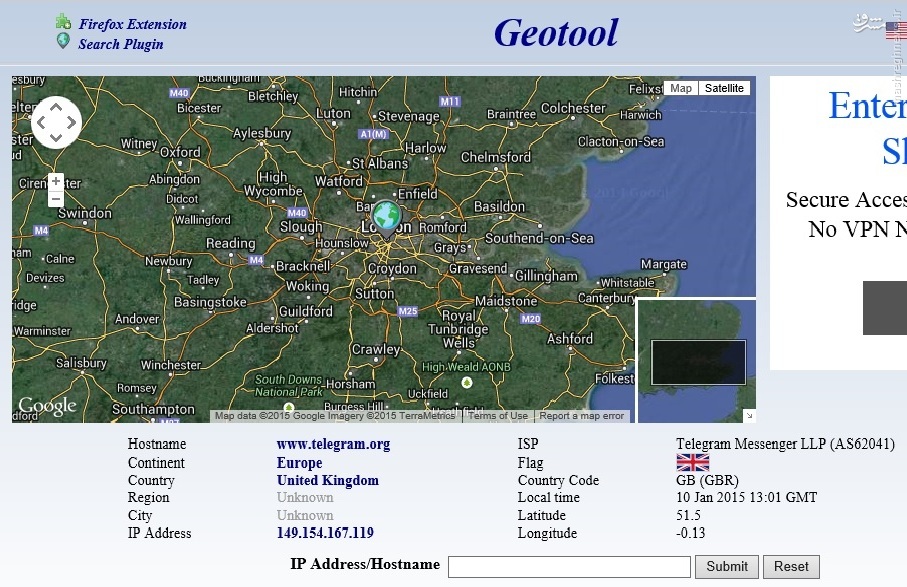
Task: Click the Southend-on-Sea label on map
Action: click(x=539, y=238)
